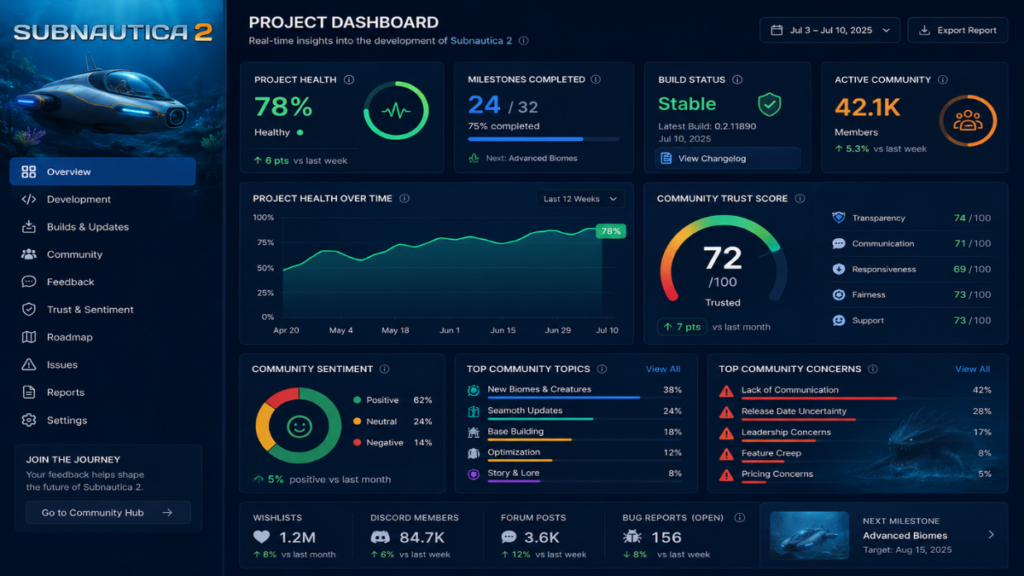Click the Wishlists heart icon
This screenshot has width=1024, height=576.
point(262,537)
